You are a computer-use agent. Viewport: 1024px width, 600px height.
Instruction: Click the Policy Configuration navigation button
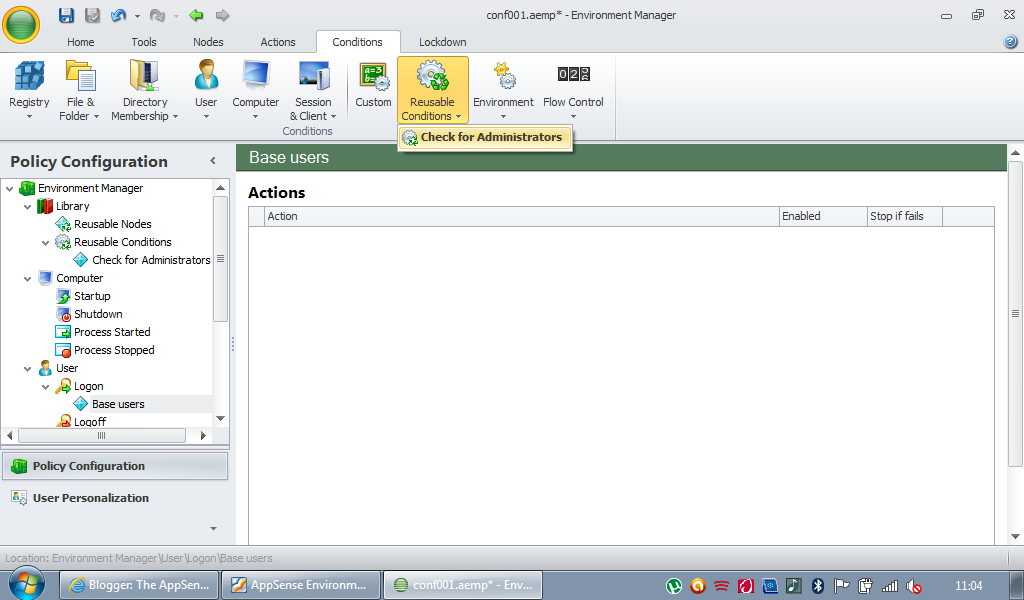[88, 466]
